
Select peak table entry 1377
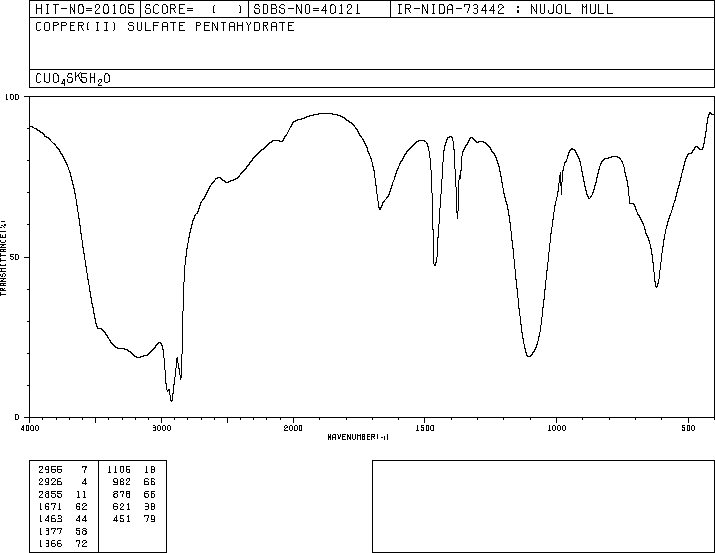[x=50, y=531]
